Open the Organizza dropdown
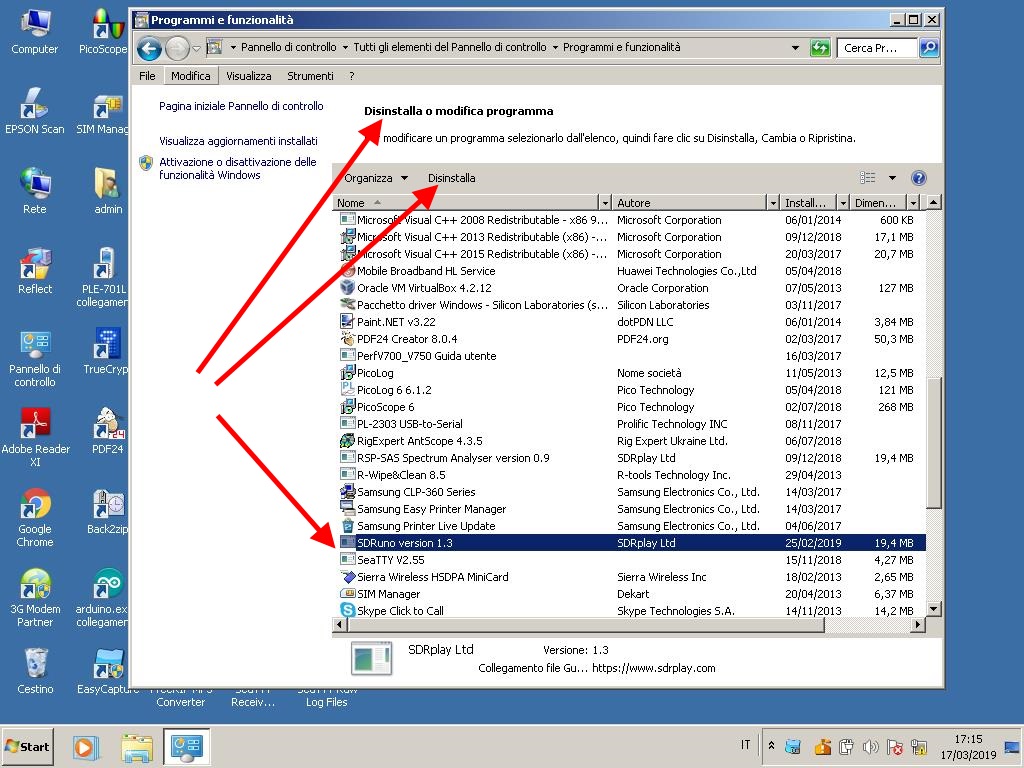Screen dimensions: 1024x768 point(376,178)
